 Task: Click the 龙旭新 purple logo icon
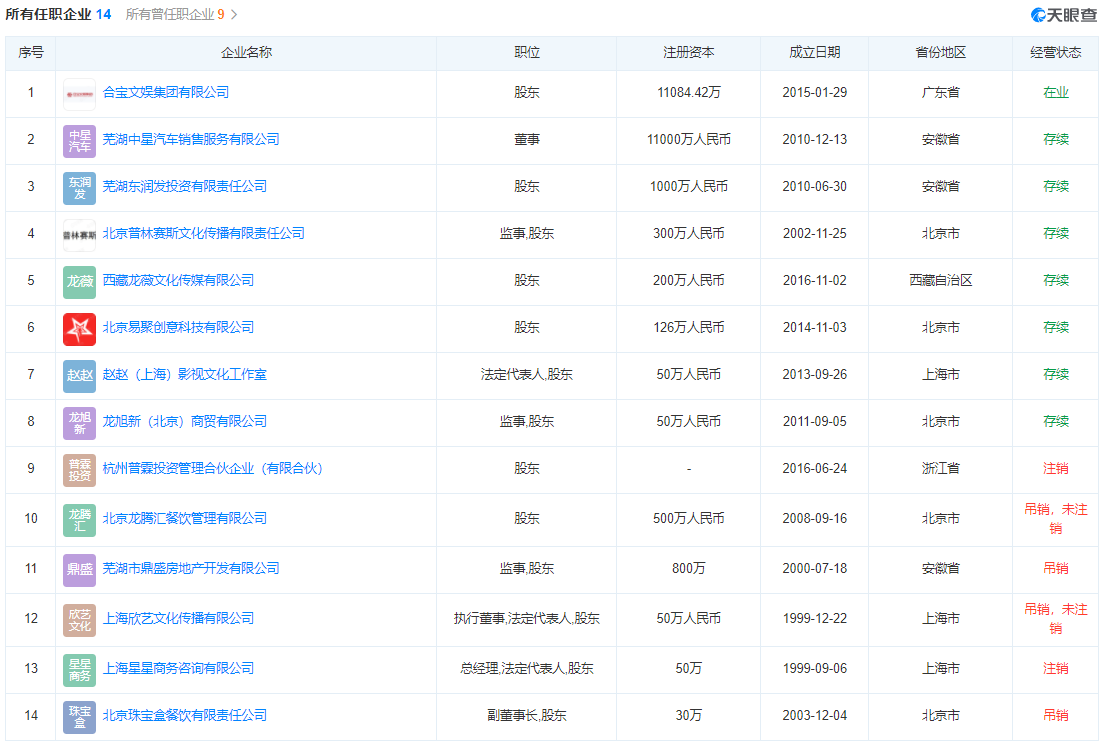pyautogui.click(x=79, y=423)
